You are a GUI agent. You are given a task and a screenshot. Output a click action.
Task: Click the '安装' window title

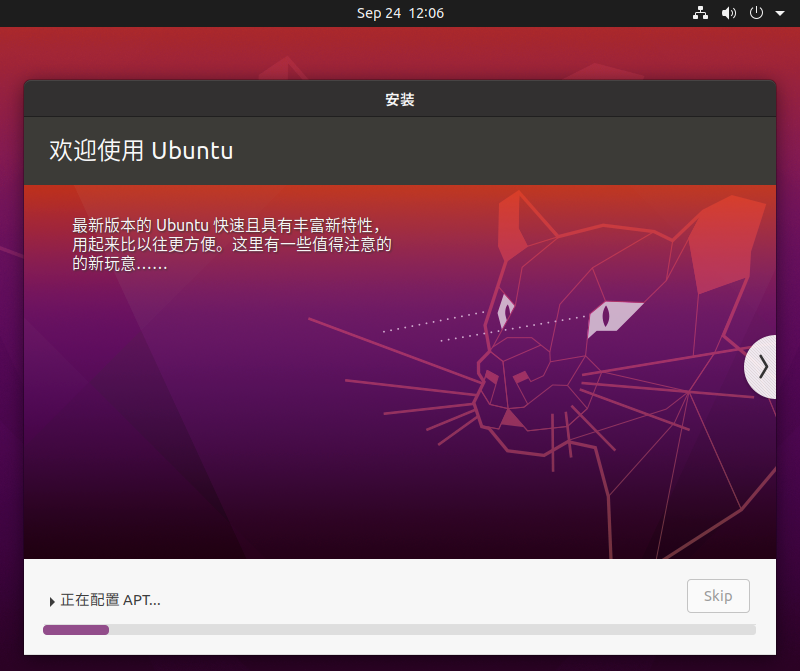400,100
